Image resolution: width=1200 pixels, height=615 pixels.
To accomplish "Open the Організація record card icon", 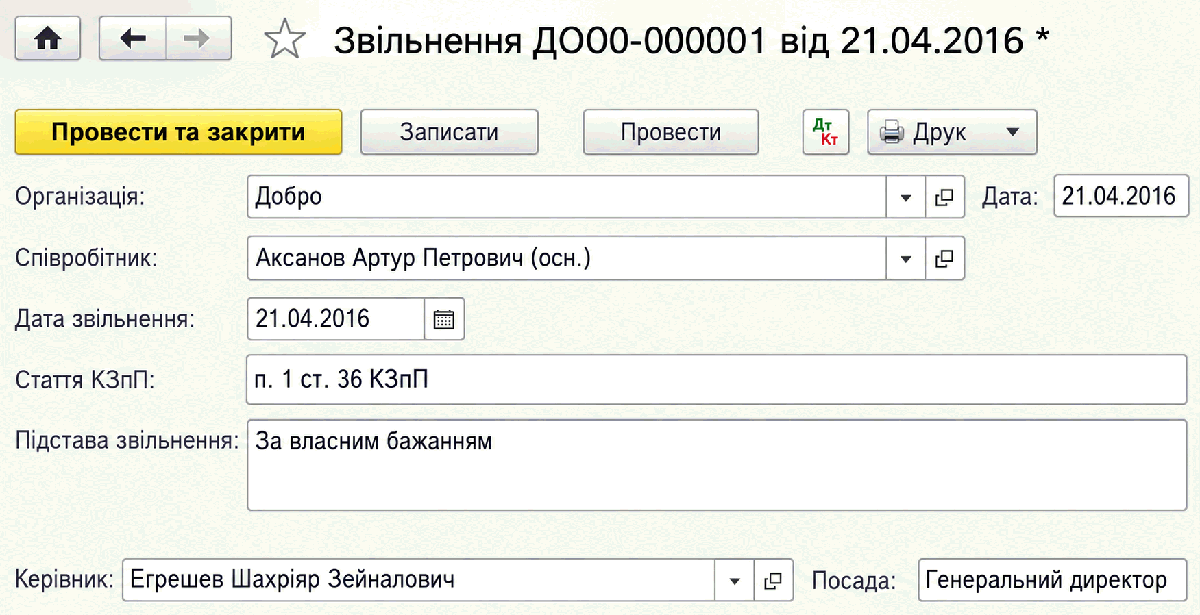I will 945,198.
